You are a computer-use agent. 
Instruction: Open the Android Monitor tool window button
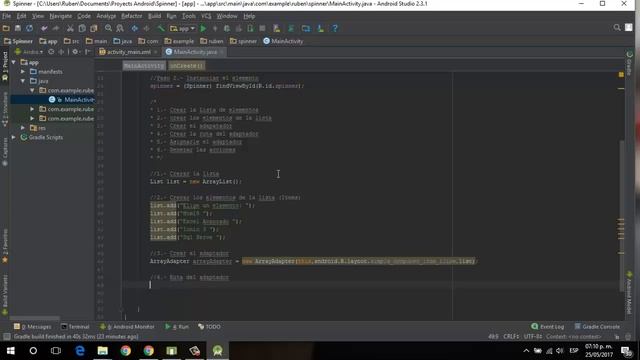[x=127, y=327]
